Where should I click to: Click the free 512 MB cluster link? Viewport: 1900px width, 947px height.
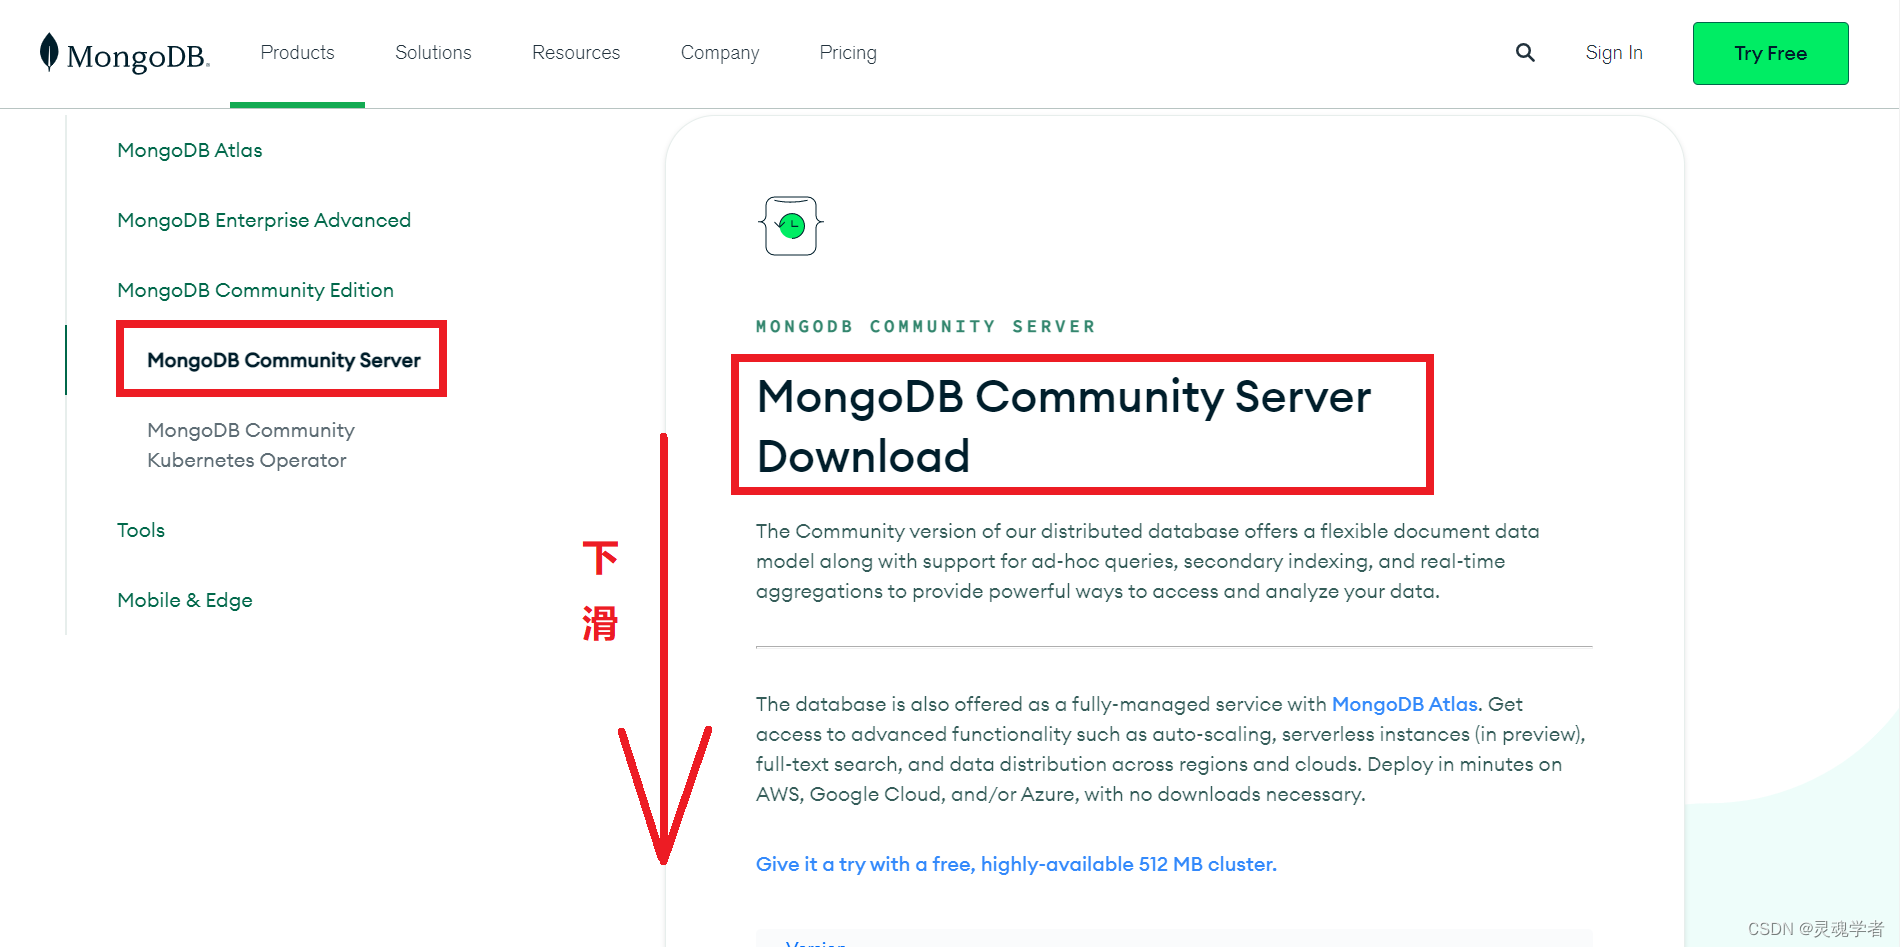click(x=1015, y=864)
